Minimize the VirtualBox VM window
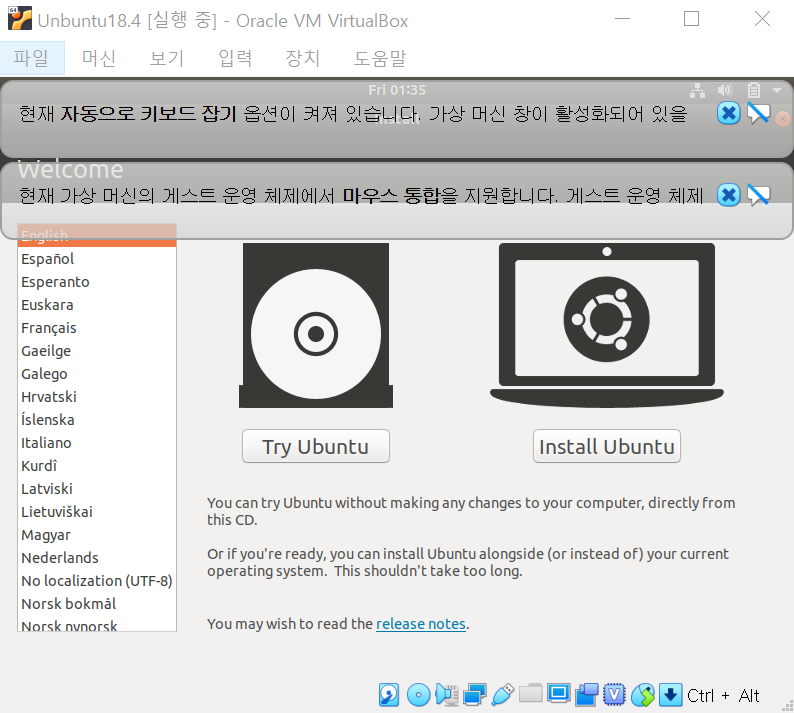The image size is (794, 713). coord(622,19)
